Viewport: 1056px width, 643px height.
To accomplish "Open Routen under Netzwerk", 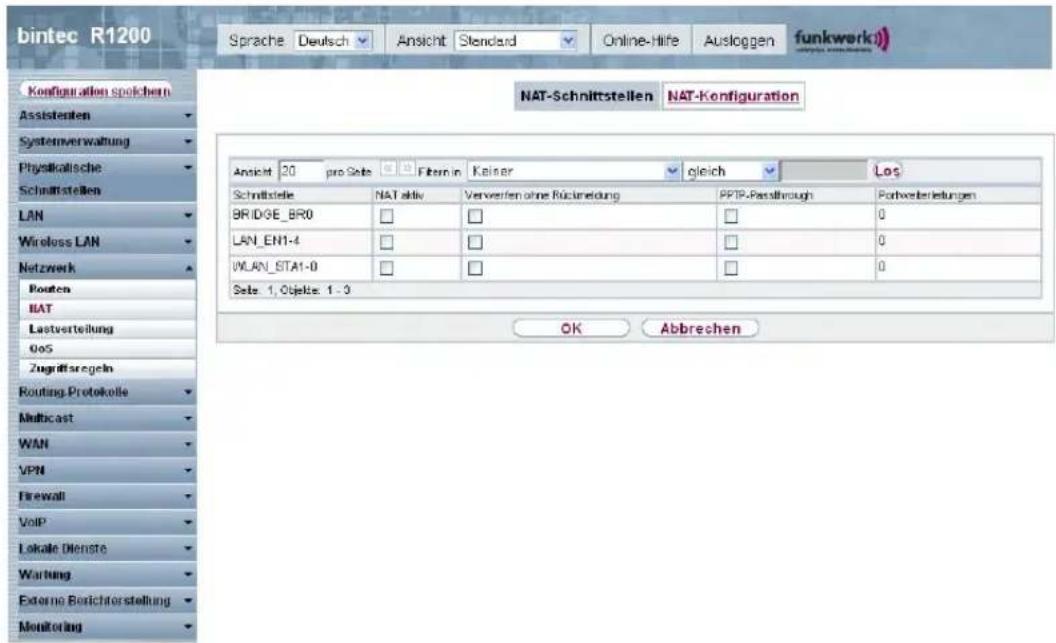I will (x=108, y=289).
